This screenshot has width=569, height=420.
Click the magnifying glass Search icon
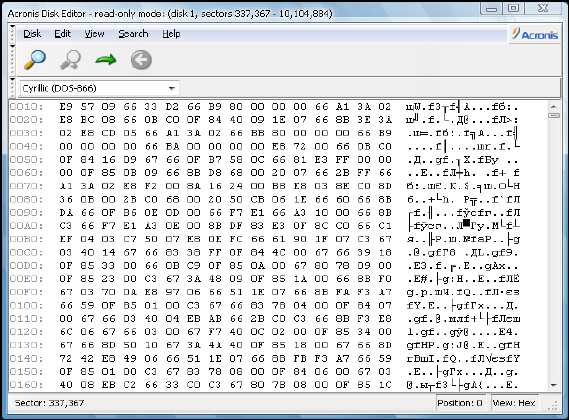point(35,60)
